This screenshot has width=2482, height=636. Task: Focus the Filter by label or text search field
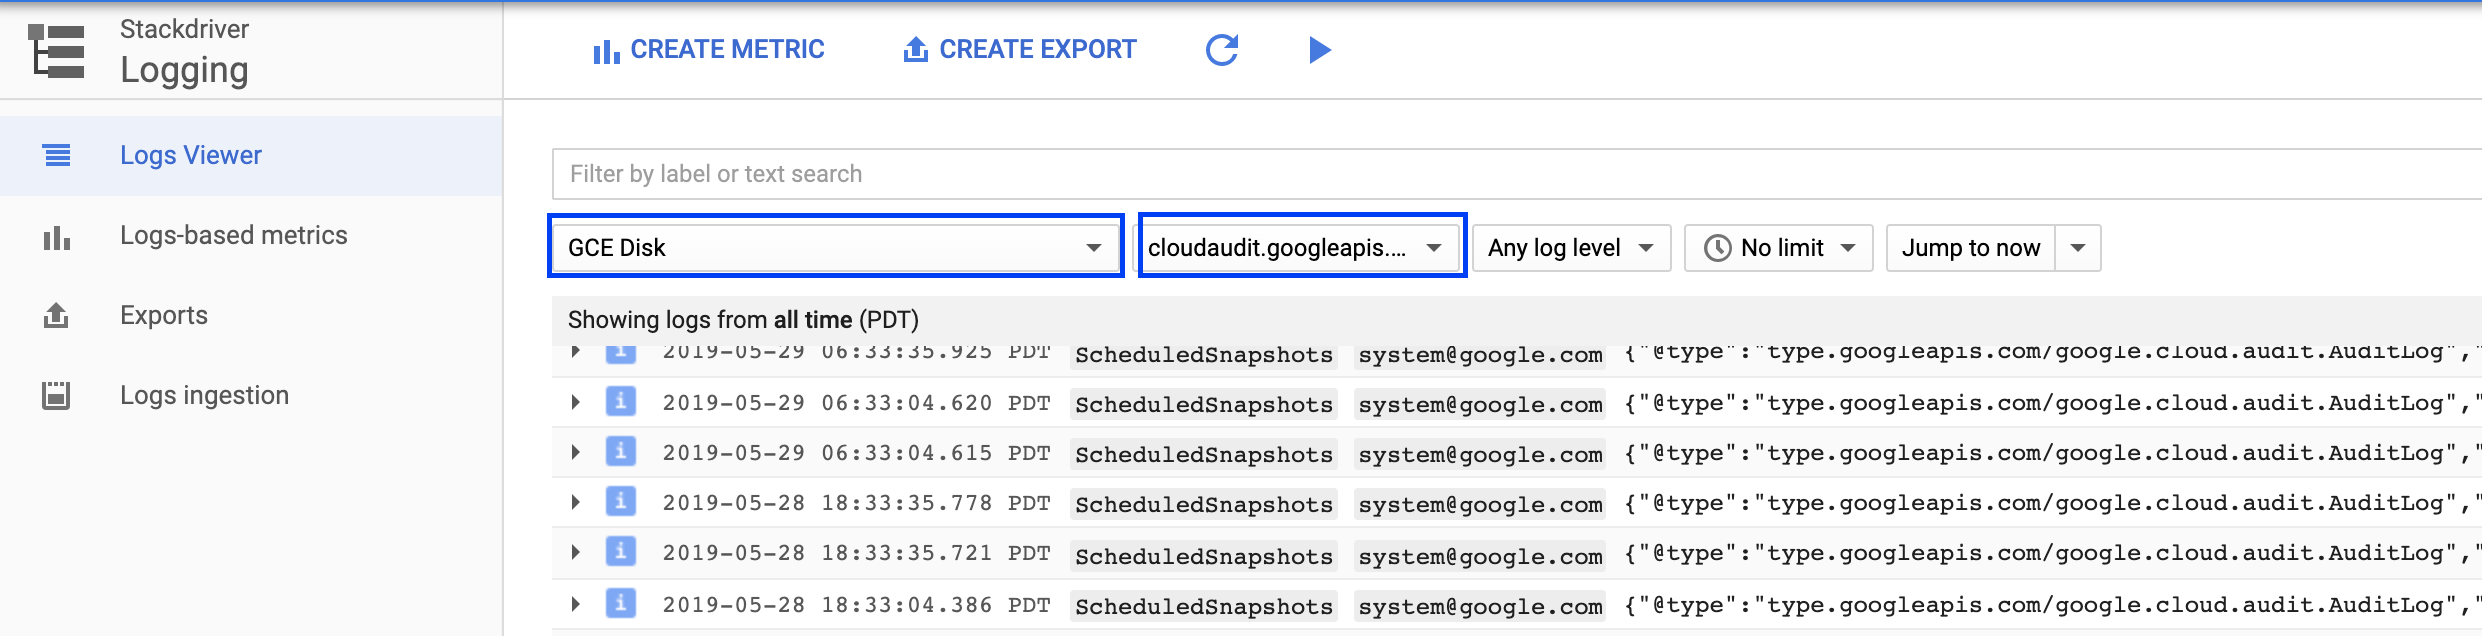tap(1516, 174)
